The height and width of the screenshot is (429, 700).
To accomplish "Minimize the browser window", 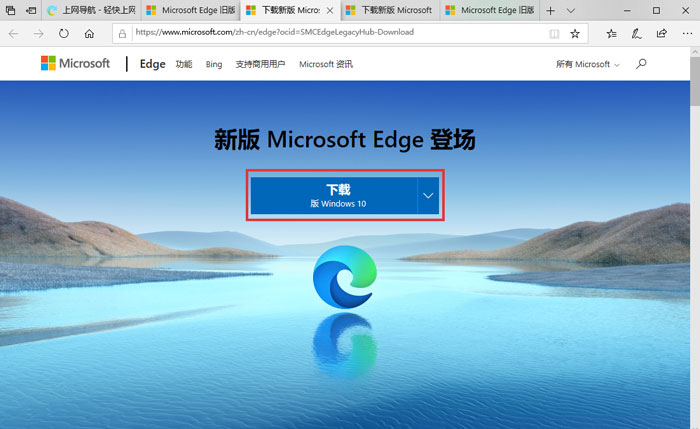I will [627, 10].
